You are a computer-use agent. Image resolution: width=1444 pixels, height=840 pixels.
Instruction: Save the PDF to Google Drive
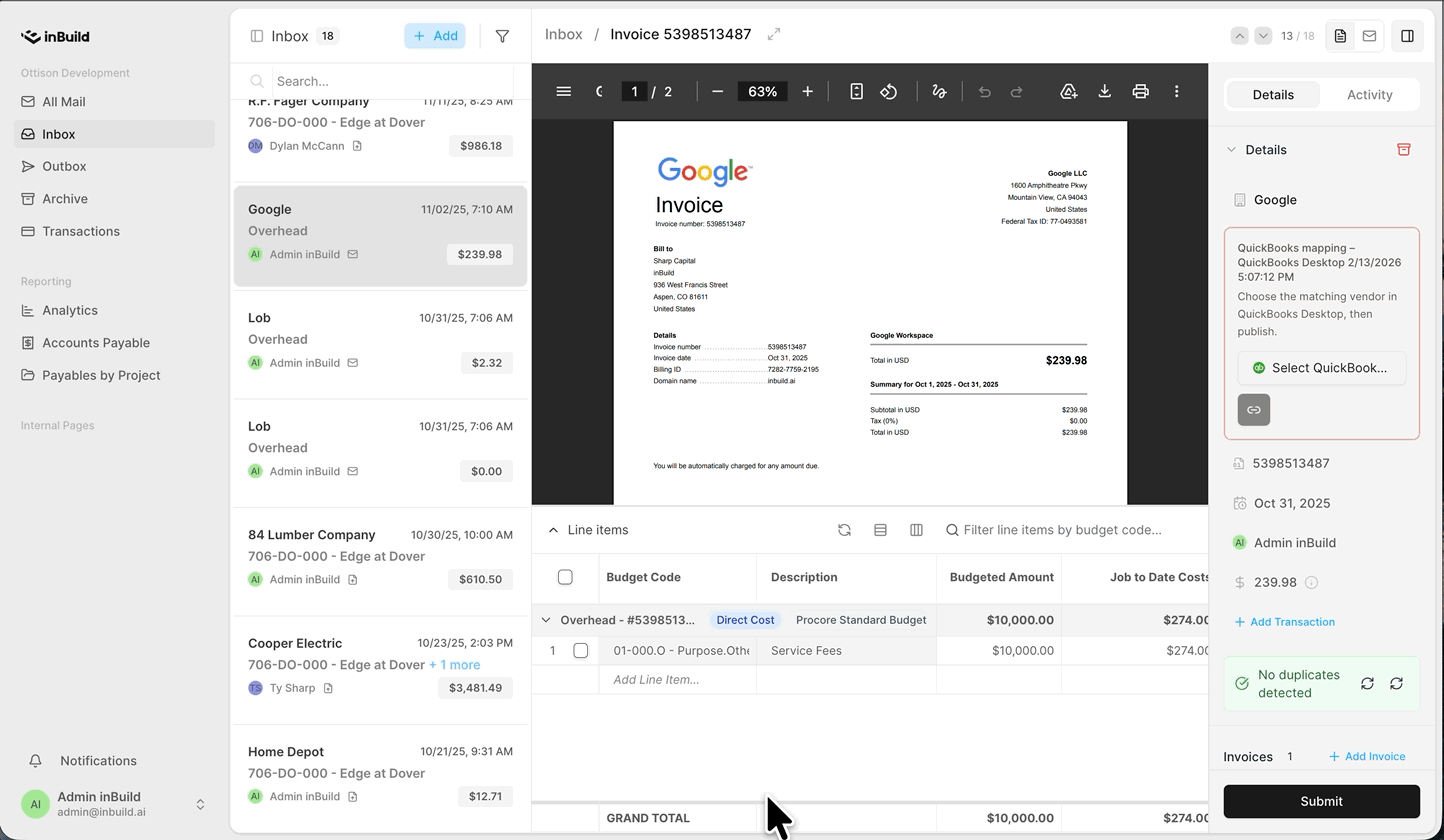click(1069, 91)
